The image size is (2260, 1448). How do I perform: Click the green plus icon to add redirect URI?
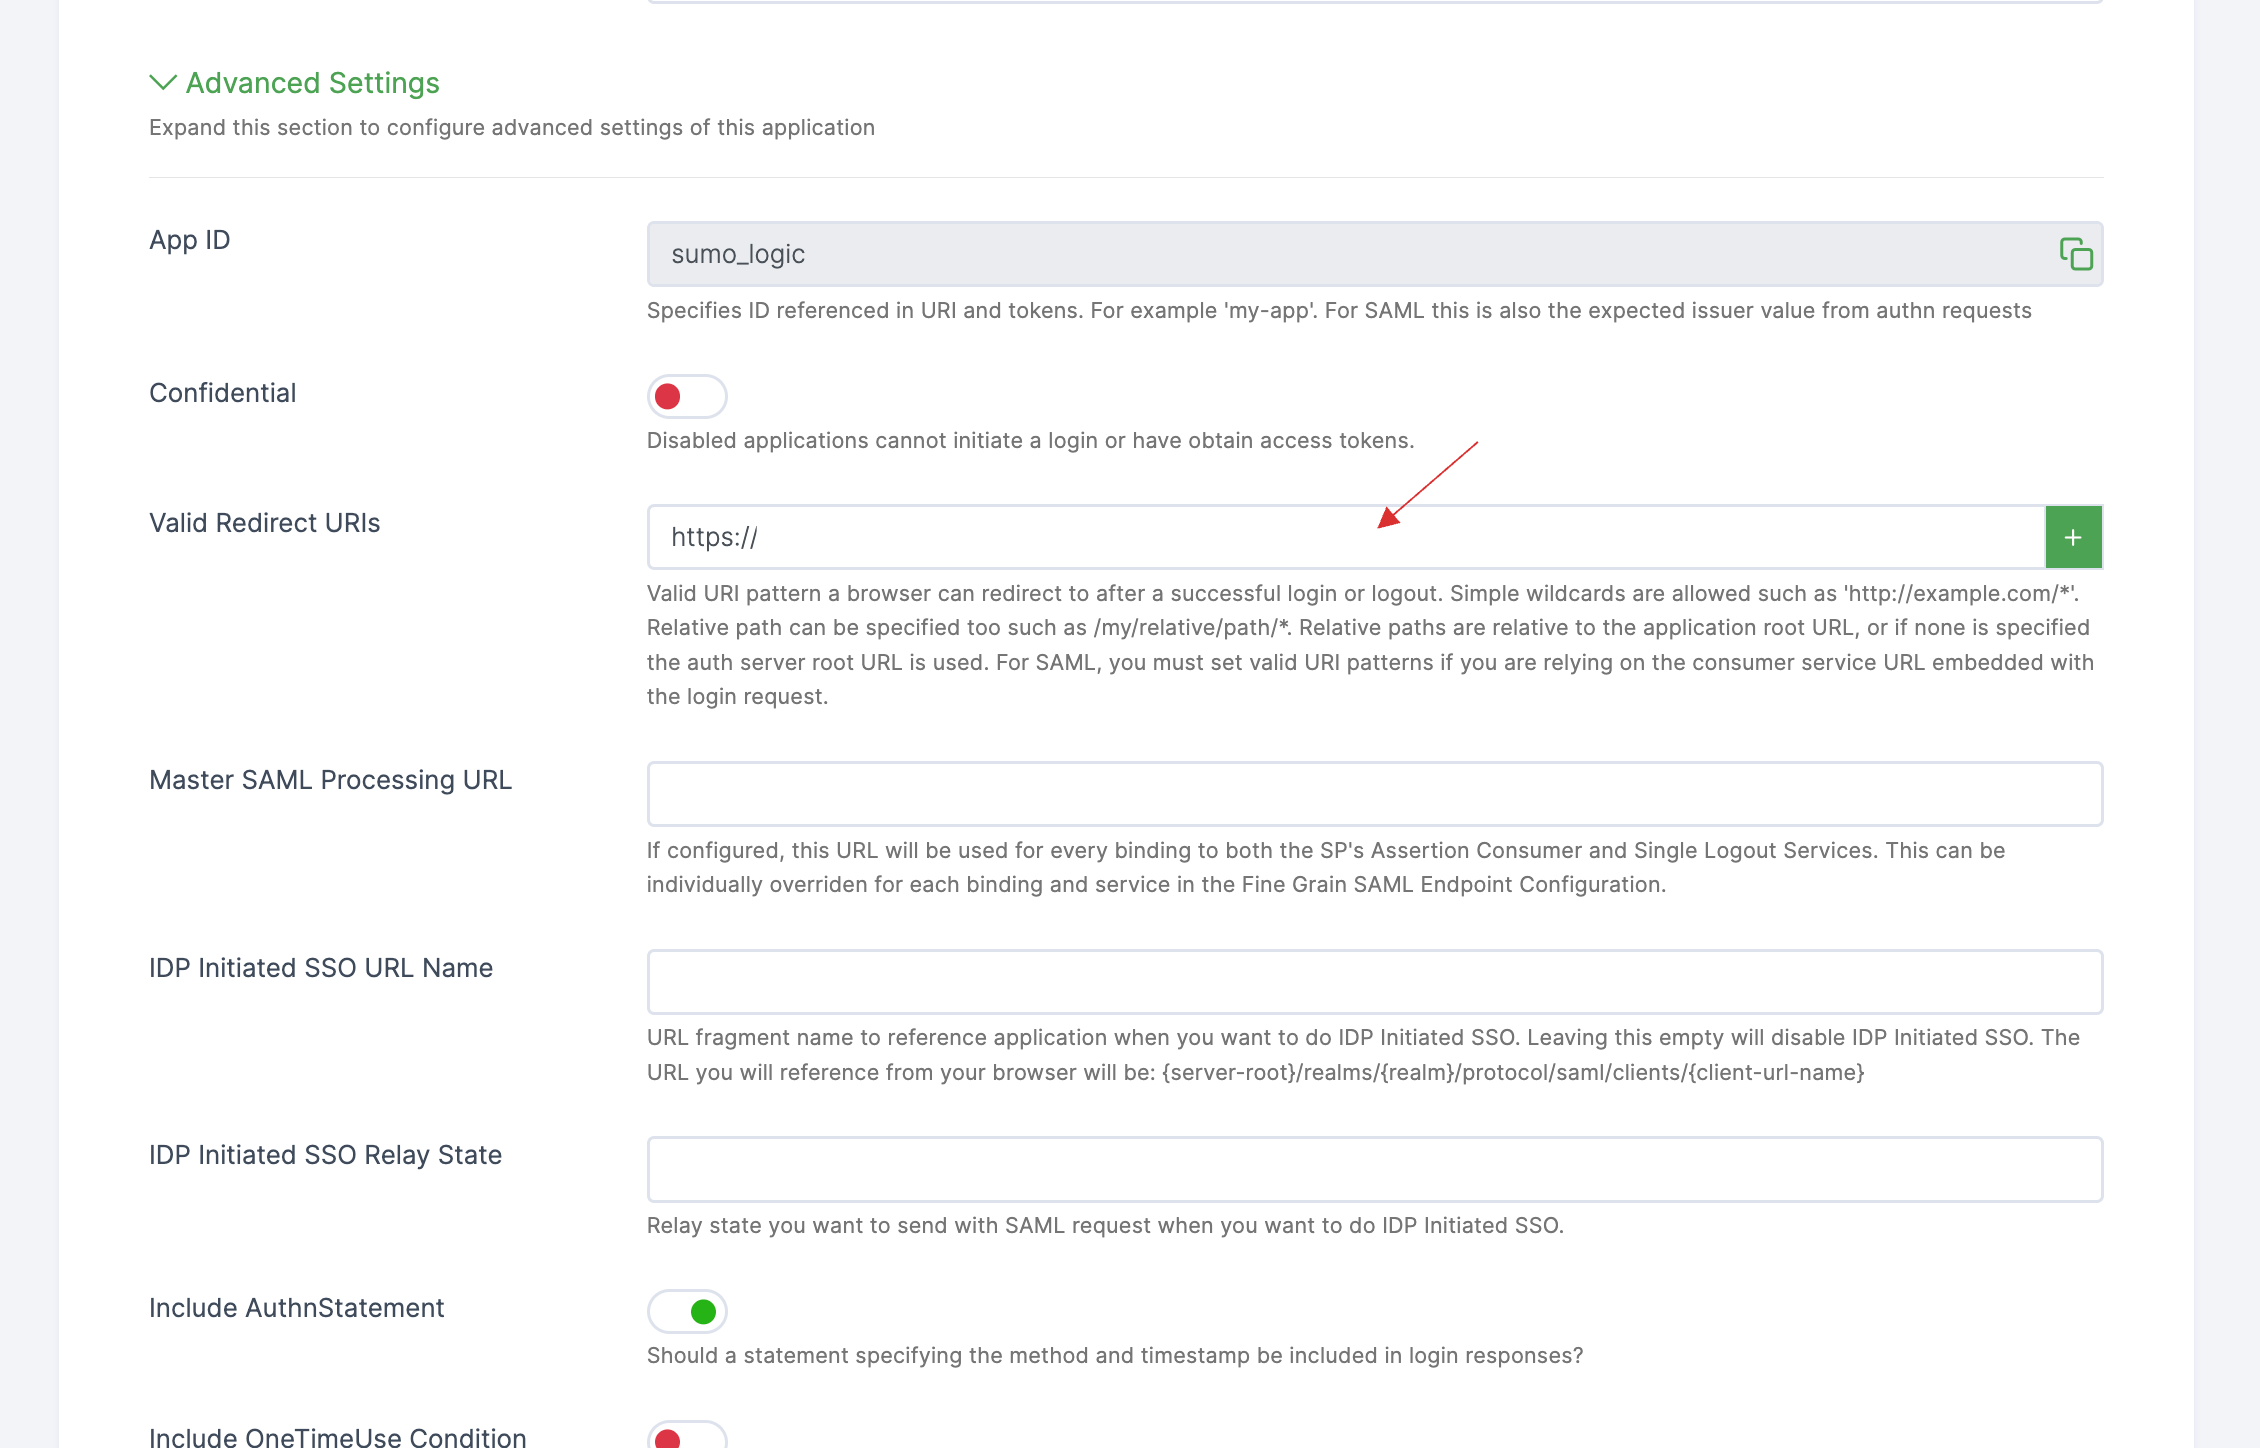pyautogui.click(x=2074, y=537)
